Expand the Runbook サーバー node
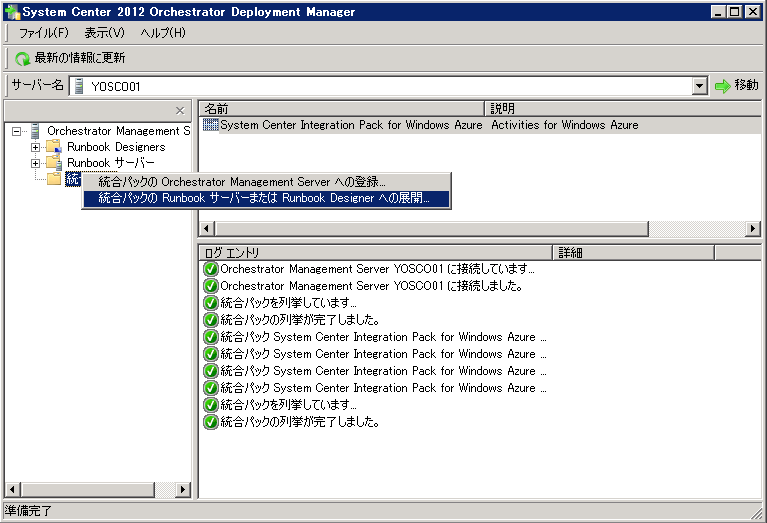This screenshot has height=523, width=767. coord(35,163)
